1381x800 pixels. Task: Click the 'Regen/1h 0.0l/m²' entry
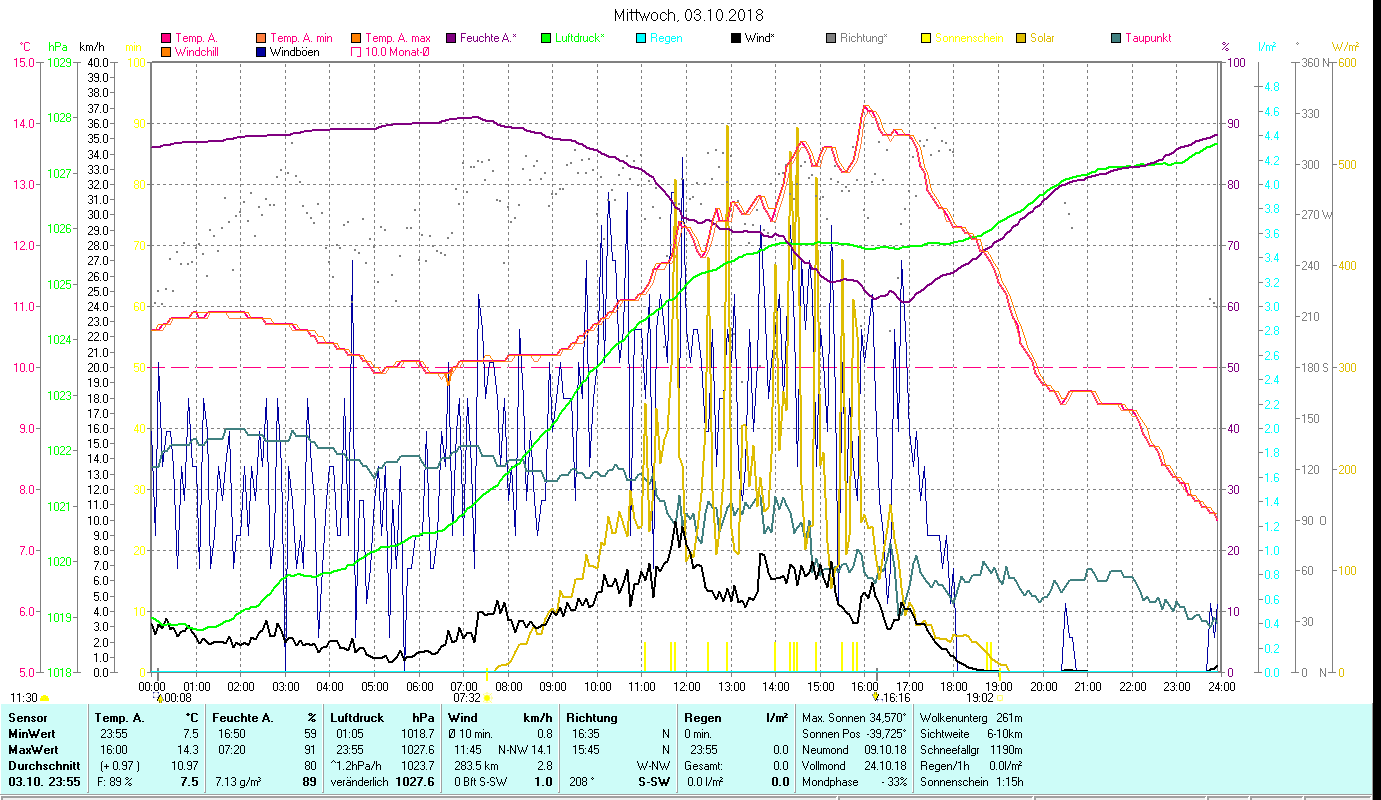pos(970,766)
